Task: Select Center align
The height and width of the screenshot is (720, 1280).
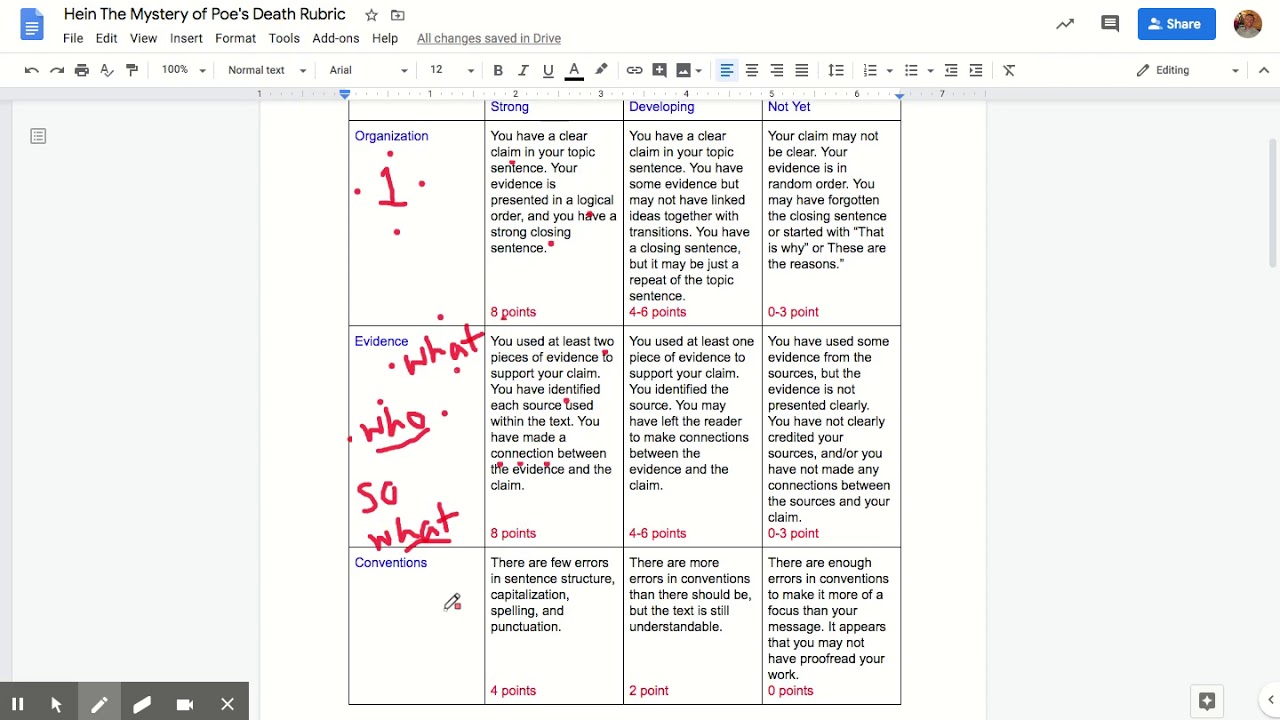Action: [x=752, y=70]
